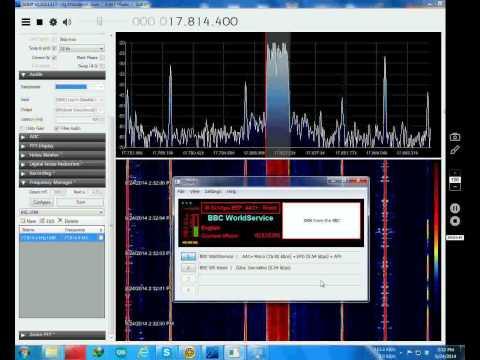Select the BBC WS News data service button
This screenshot has height=360, width=480.
[188, 268]
